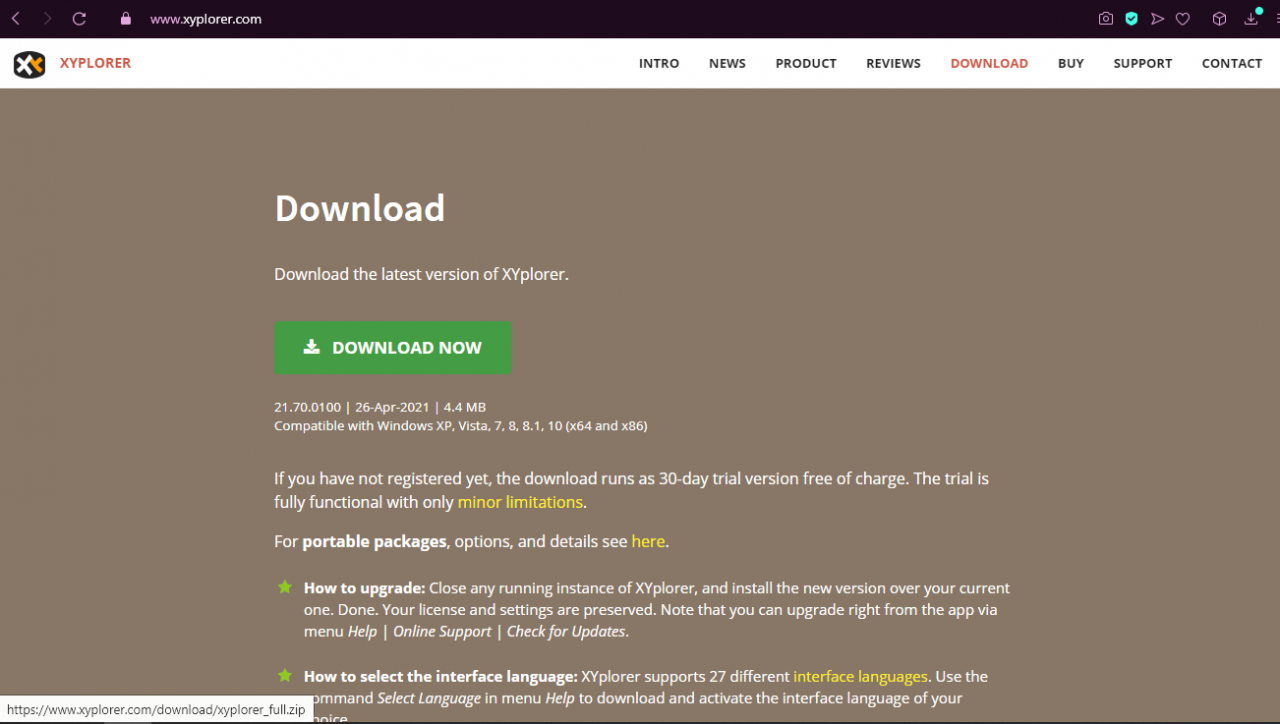The image size is (1280, 724).
Task: Open the "interface languages" link
Action: (x=860, y=677)
